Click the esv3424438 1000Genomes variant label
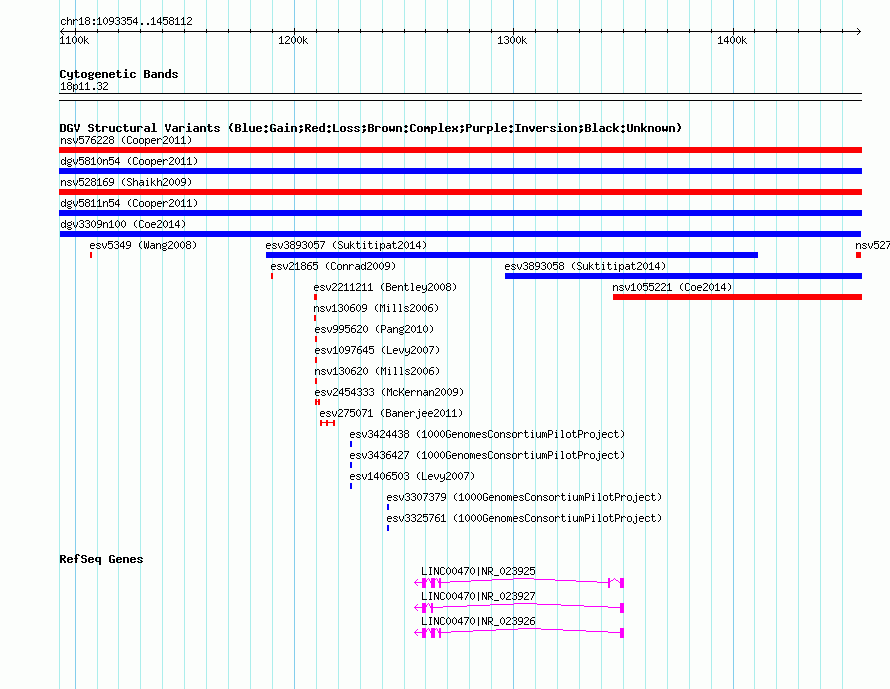The width and height of the screenshot is (890, 689). click(487, 434)
